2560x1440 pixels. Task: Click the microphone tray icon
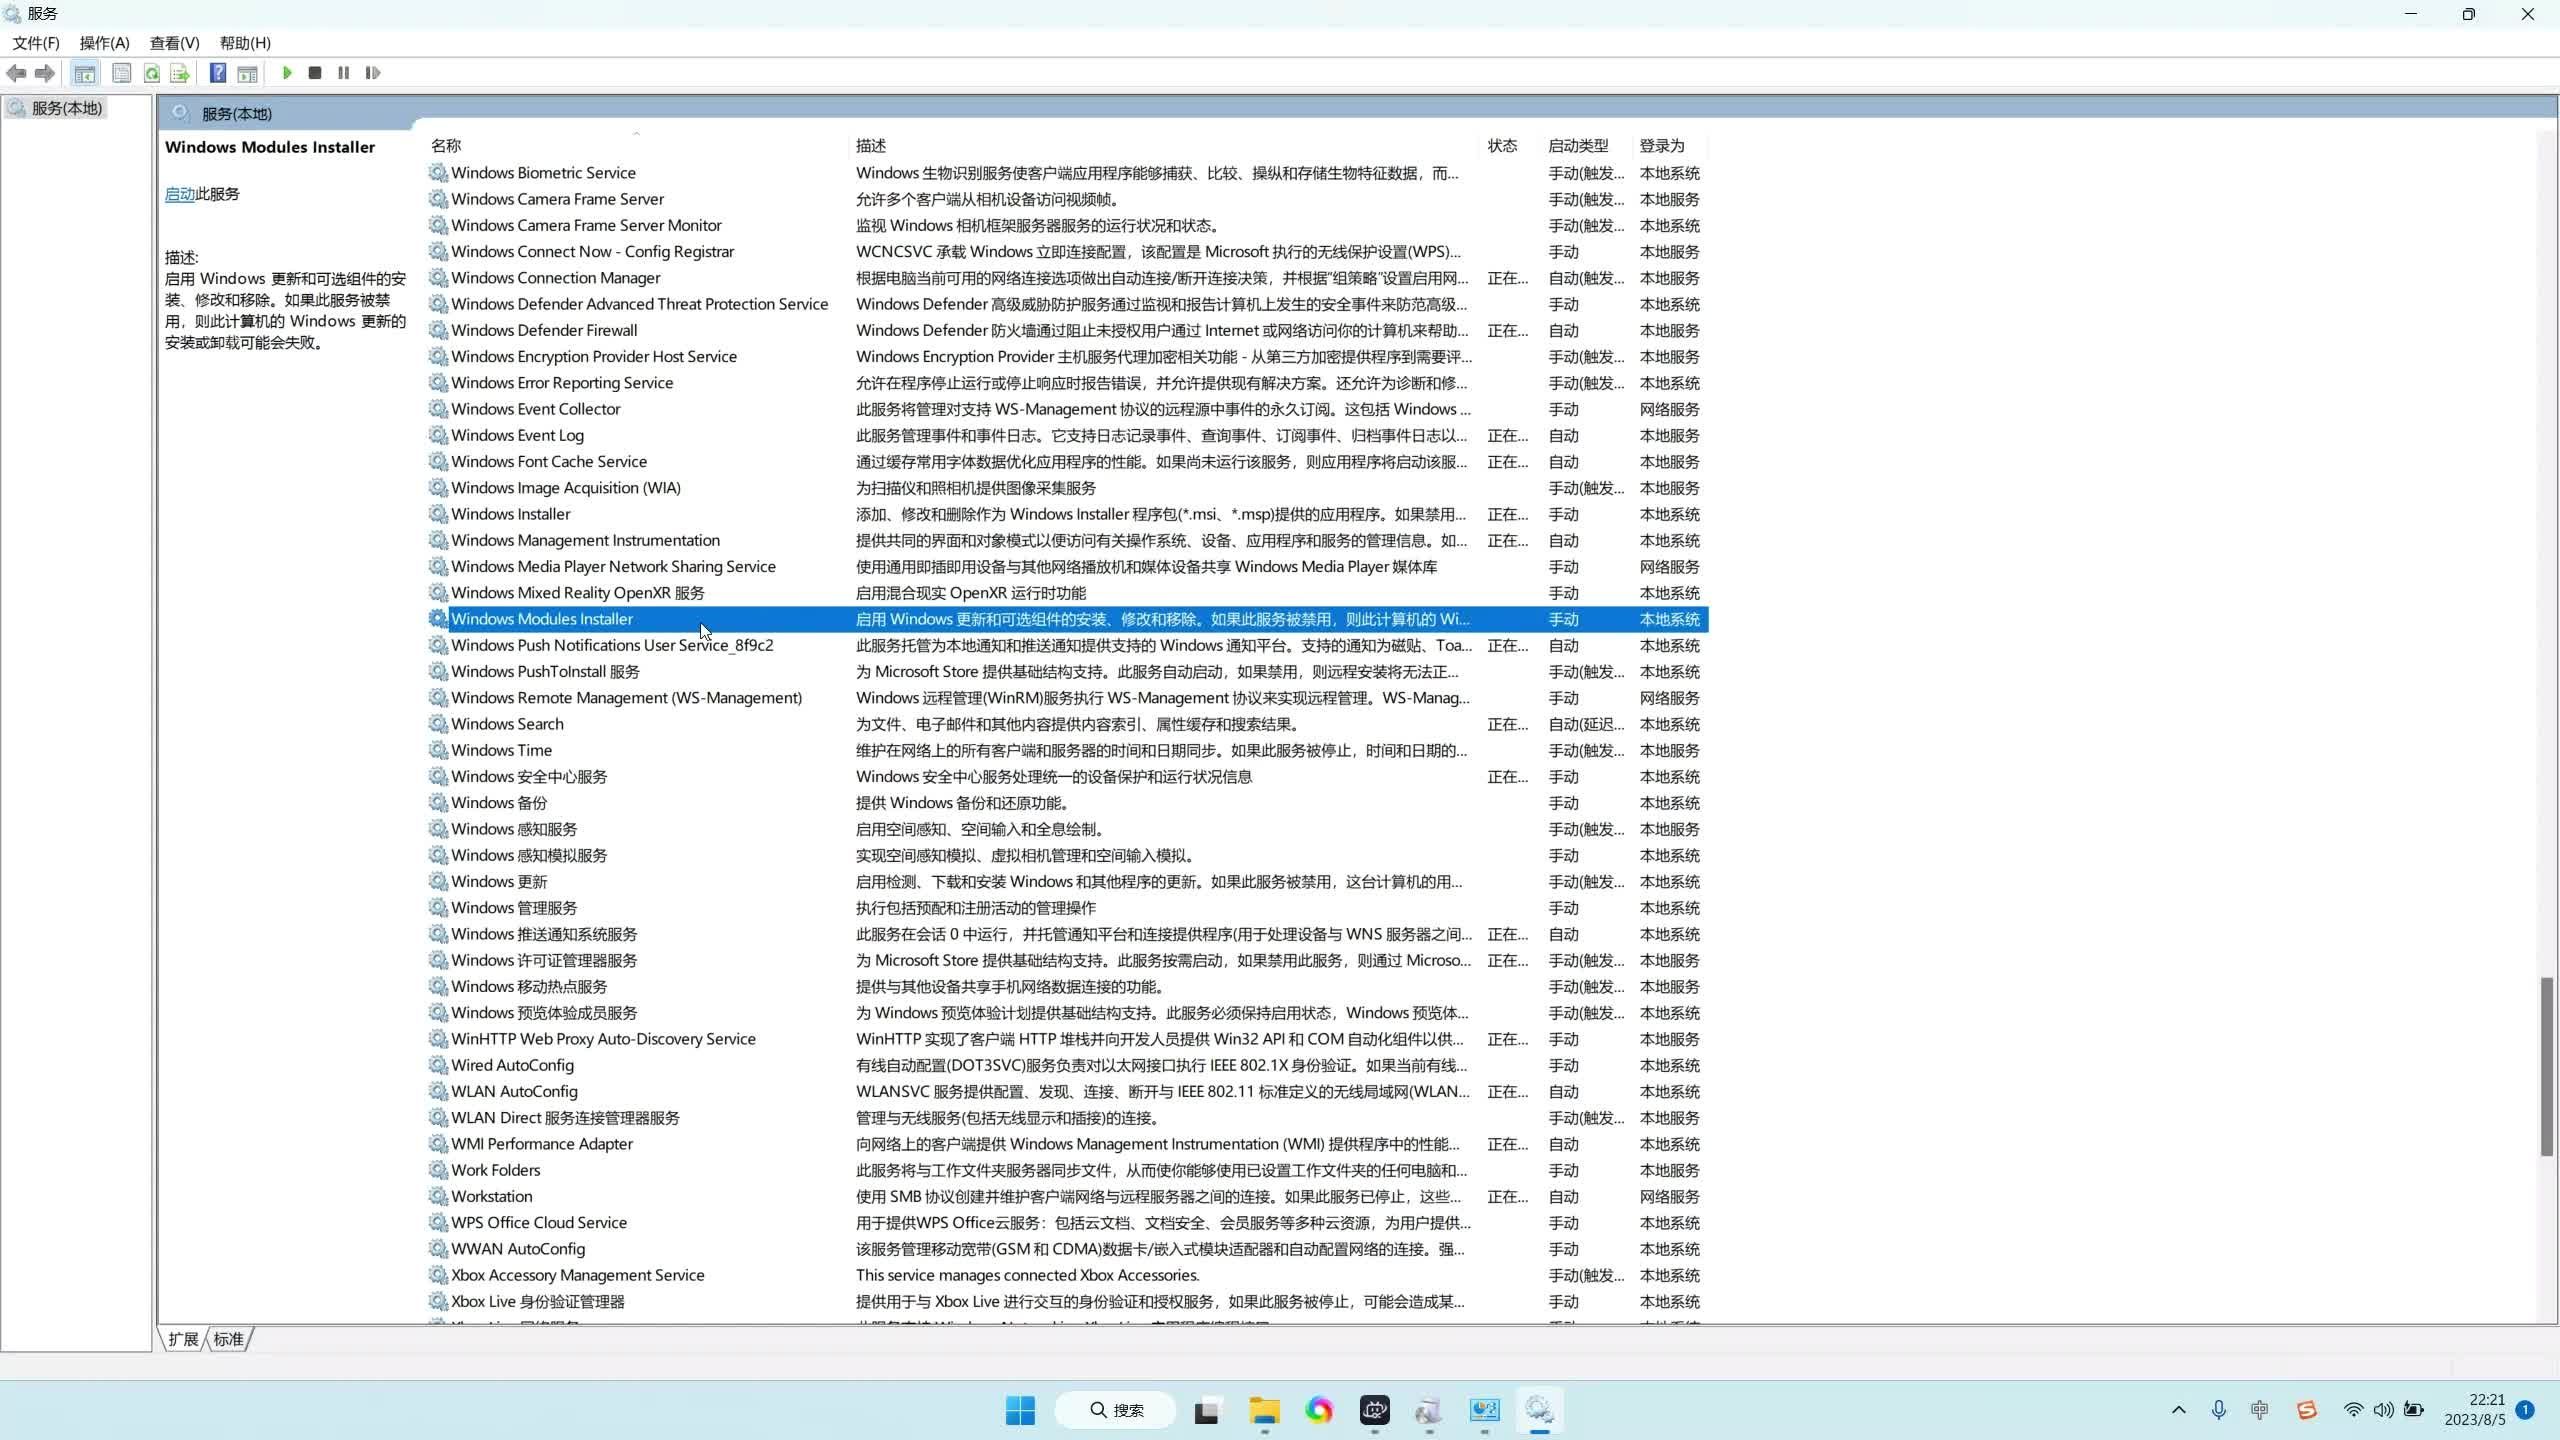coord(2218,1410)
